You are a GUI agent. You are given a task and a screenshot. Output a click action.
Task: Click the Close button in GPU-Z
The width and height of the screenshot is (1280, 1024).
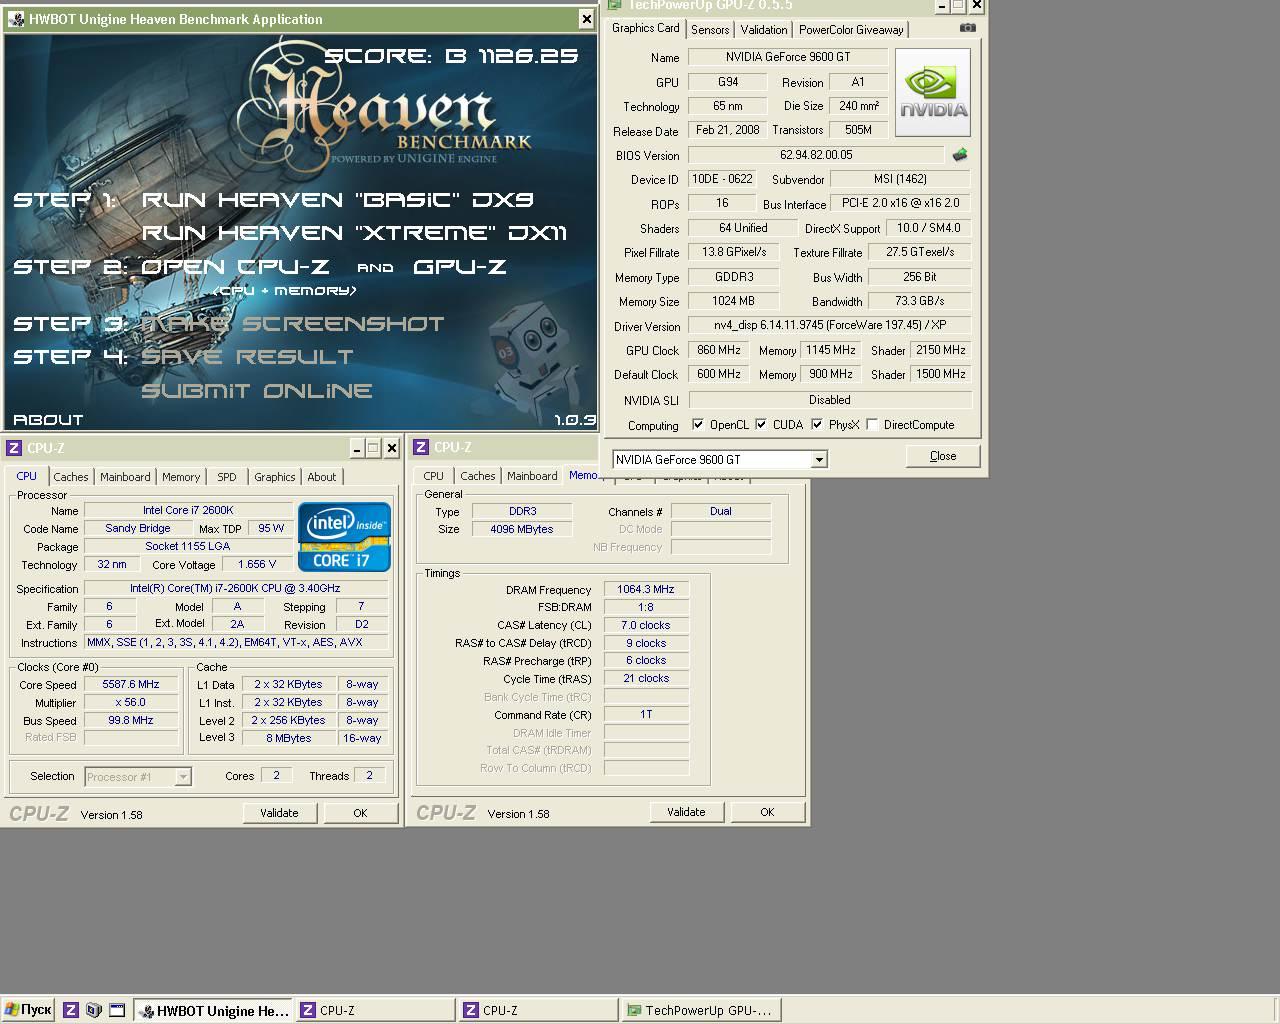pyautogui.click(x=943, y=456)
